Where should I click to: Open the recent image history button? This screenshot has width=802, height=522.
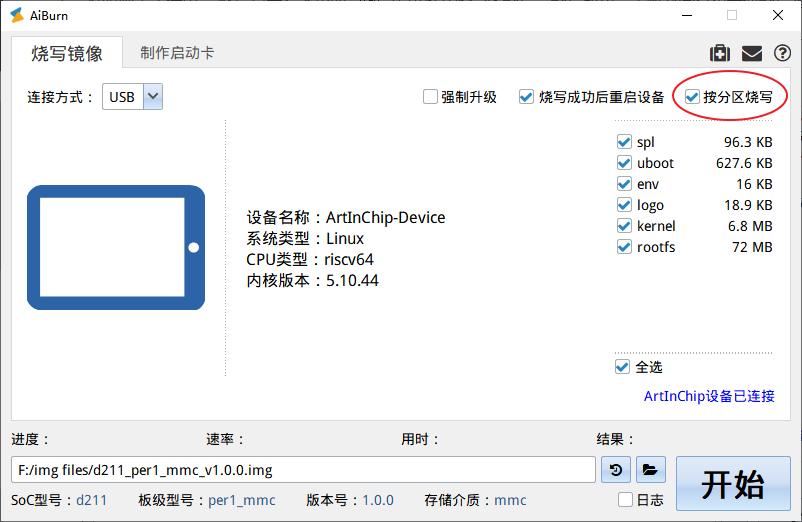615,469
